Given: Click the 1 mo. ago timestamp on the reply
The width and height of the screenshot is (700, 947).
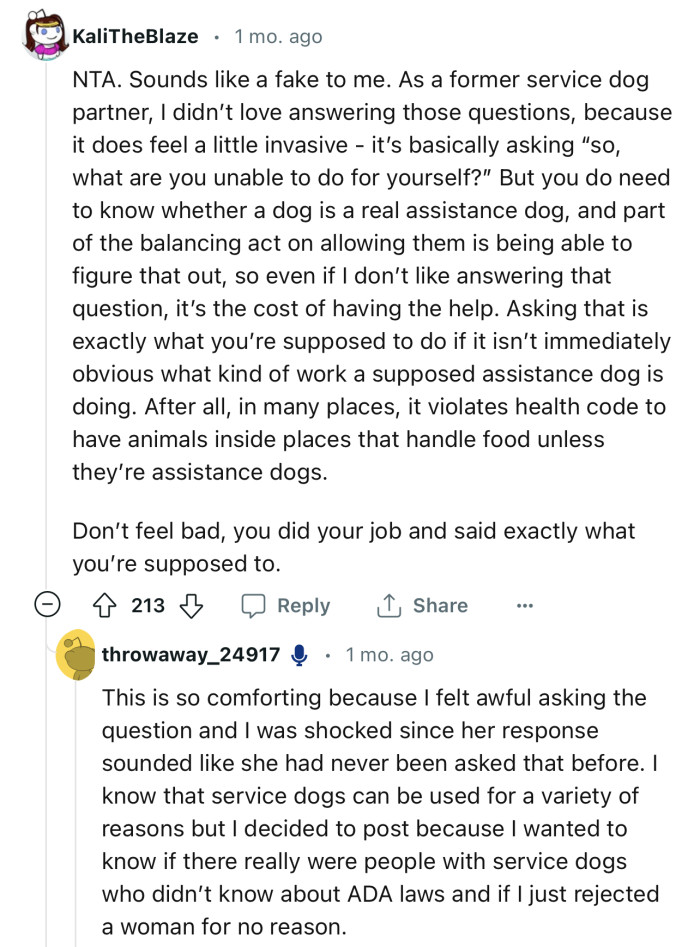Looking at the screenshot, I should [x=392, y=655].
